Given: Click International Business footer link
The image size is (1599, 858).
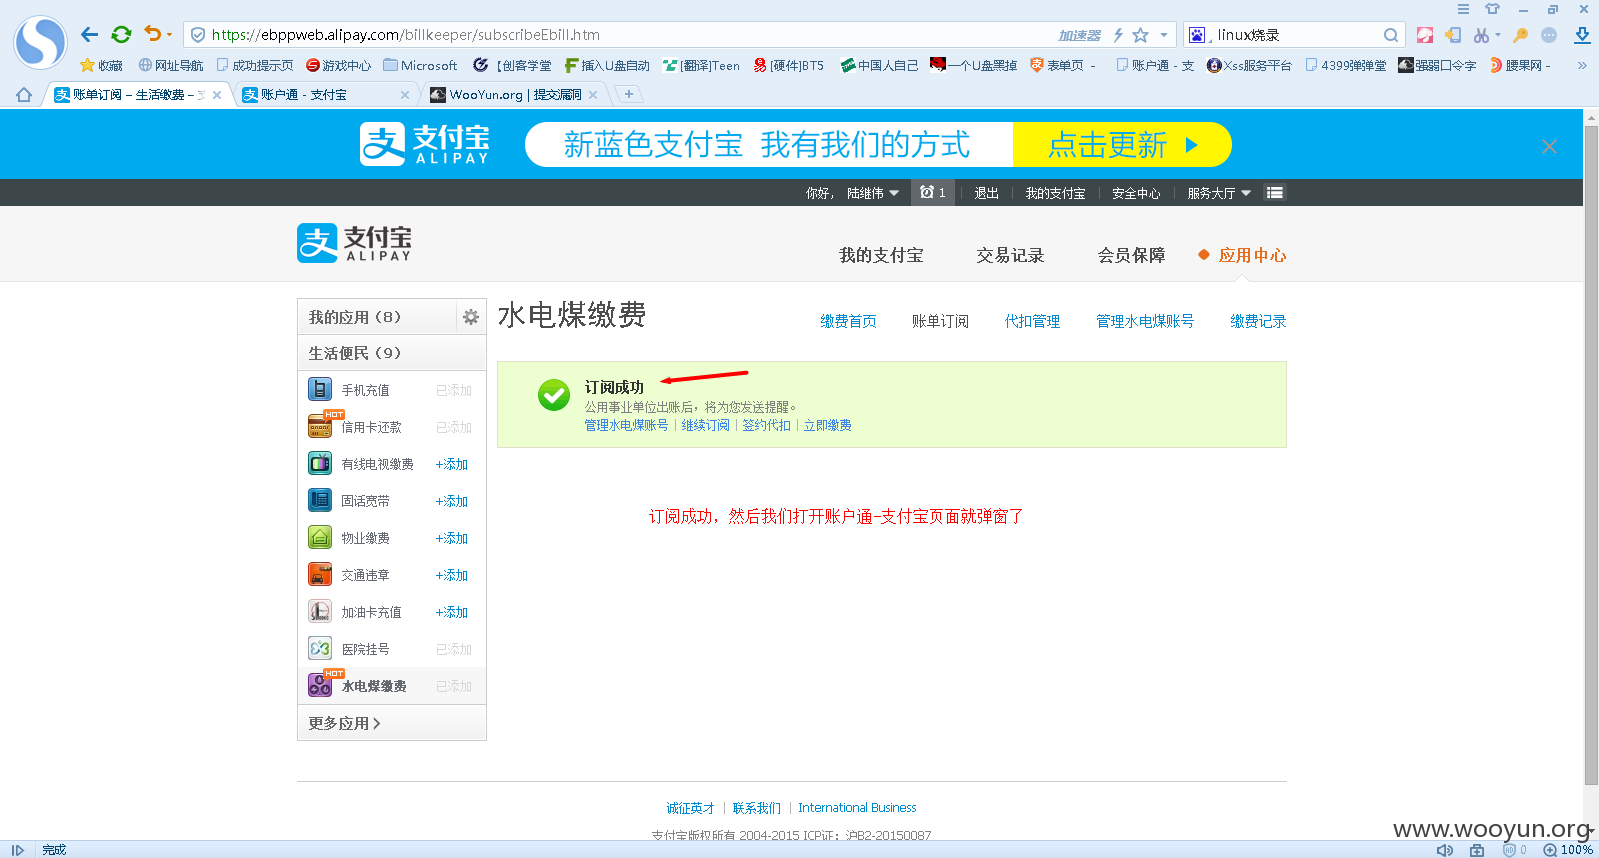Looking at the screenshot, I should 857,808.
